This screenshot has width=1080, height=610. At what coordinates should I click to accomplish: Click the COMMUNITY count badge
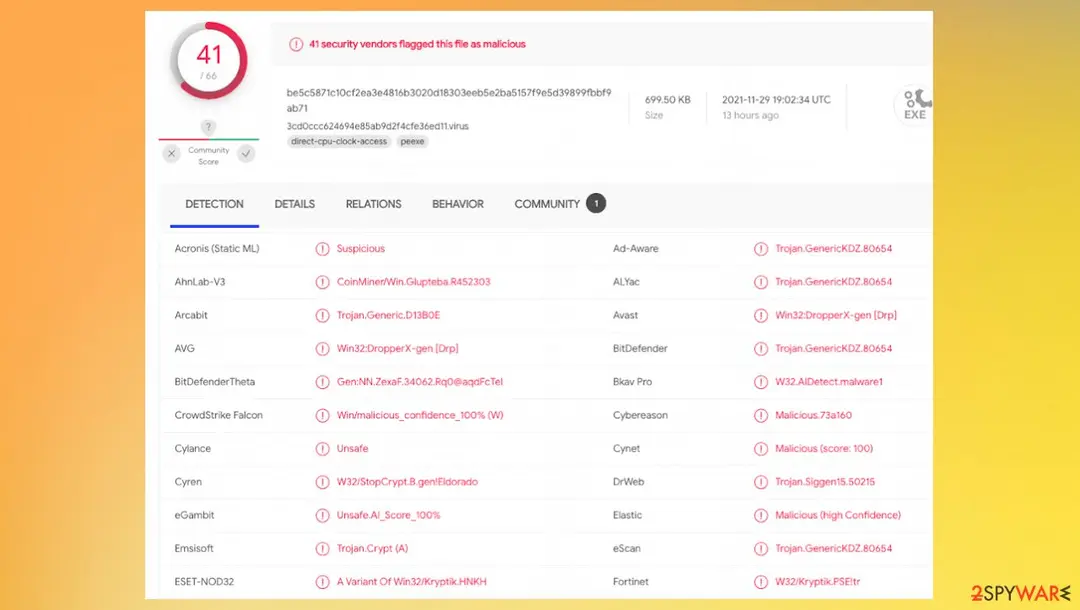click(596, 203)
